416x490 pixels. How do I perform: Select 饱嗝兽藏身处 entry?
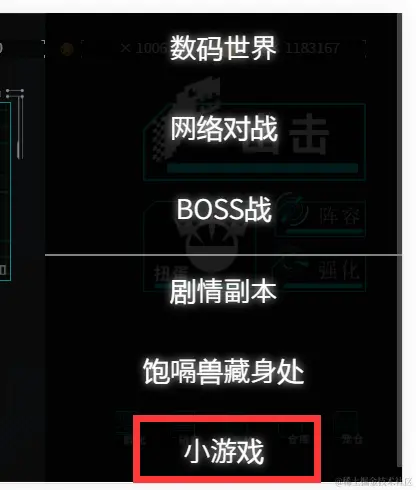224,371
